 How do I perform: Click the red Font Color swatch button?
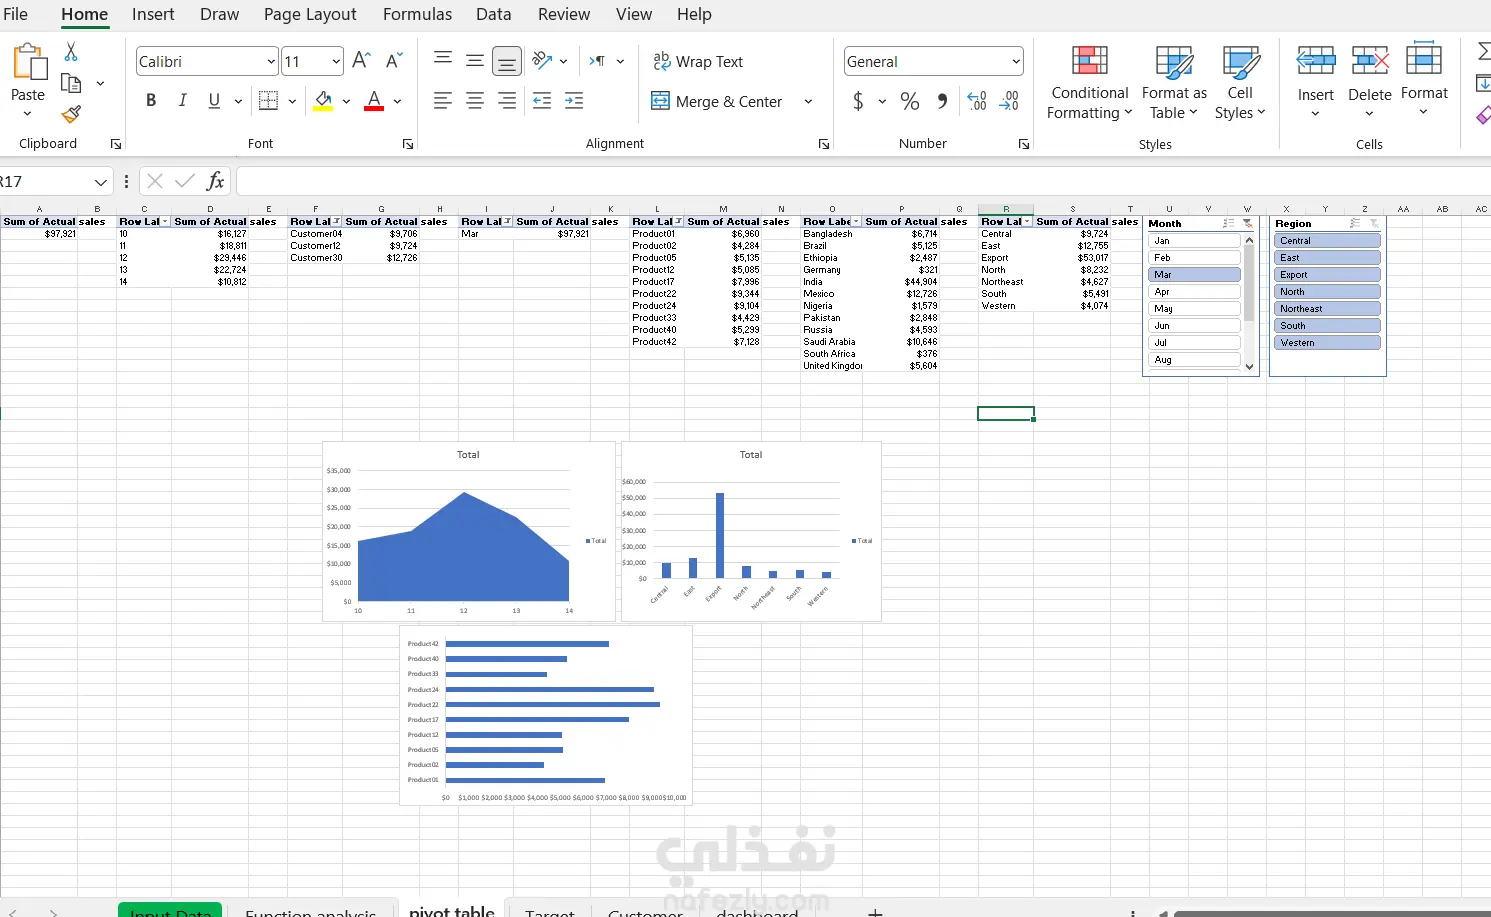point(374,101)
